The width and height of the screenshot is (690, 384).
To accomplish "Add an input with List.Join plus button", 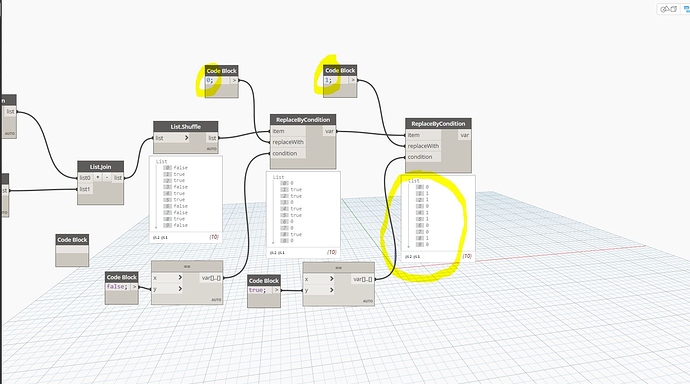I will tap(98, 178).
